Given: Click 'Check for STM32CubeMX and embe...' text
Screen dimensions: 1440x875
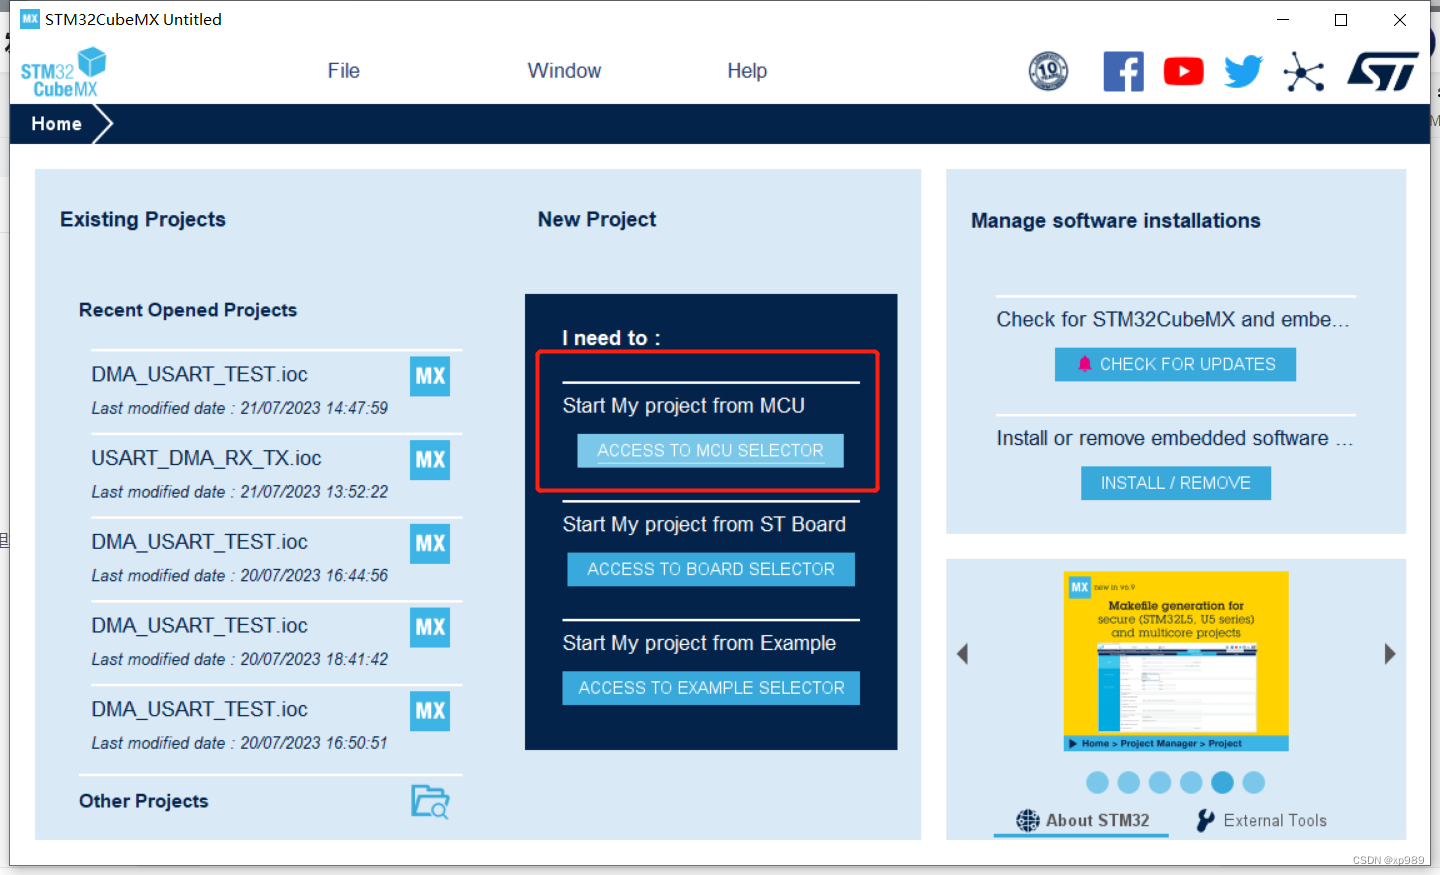Looking at the screenshot, I should coord(1173,319).
